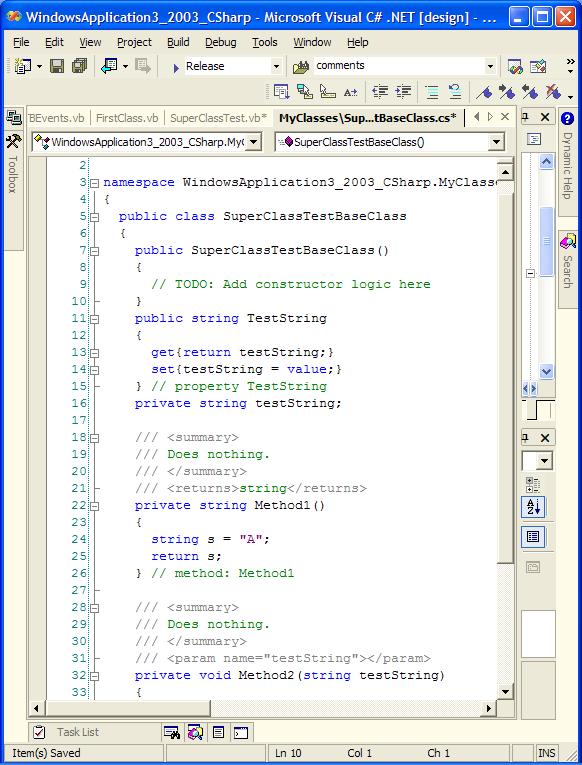The image size is (582, 765).
Task: Open the class navigation dropdown WindowsApplication3_2003_CSharp
Action: pos(254,142)
